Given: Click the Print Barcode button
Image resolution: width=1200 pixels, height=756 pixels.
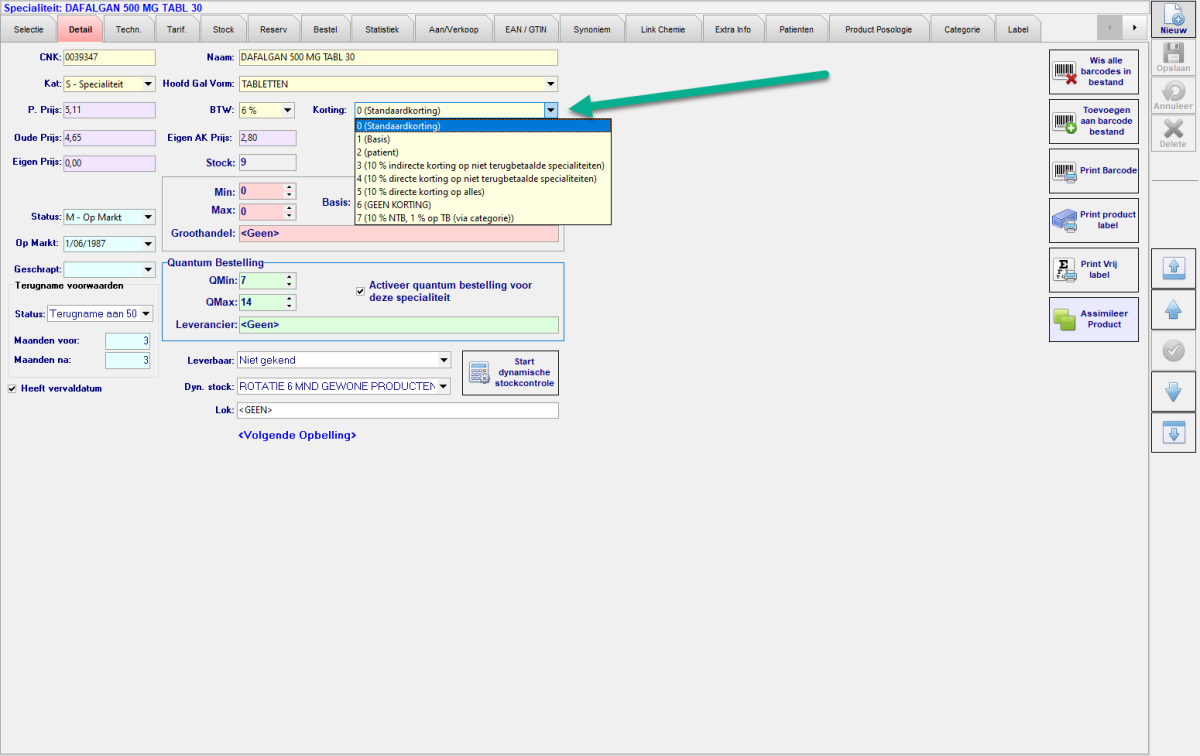Looking at the screenshot, I should coord(1093,171).
